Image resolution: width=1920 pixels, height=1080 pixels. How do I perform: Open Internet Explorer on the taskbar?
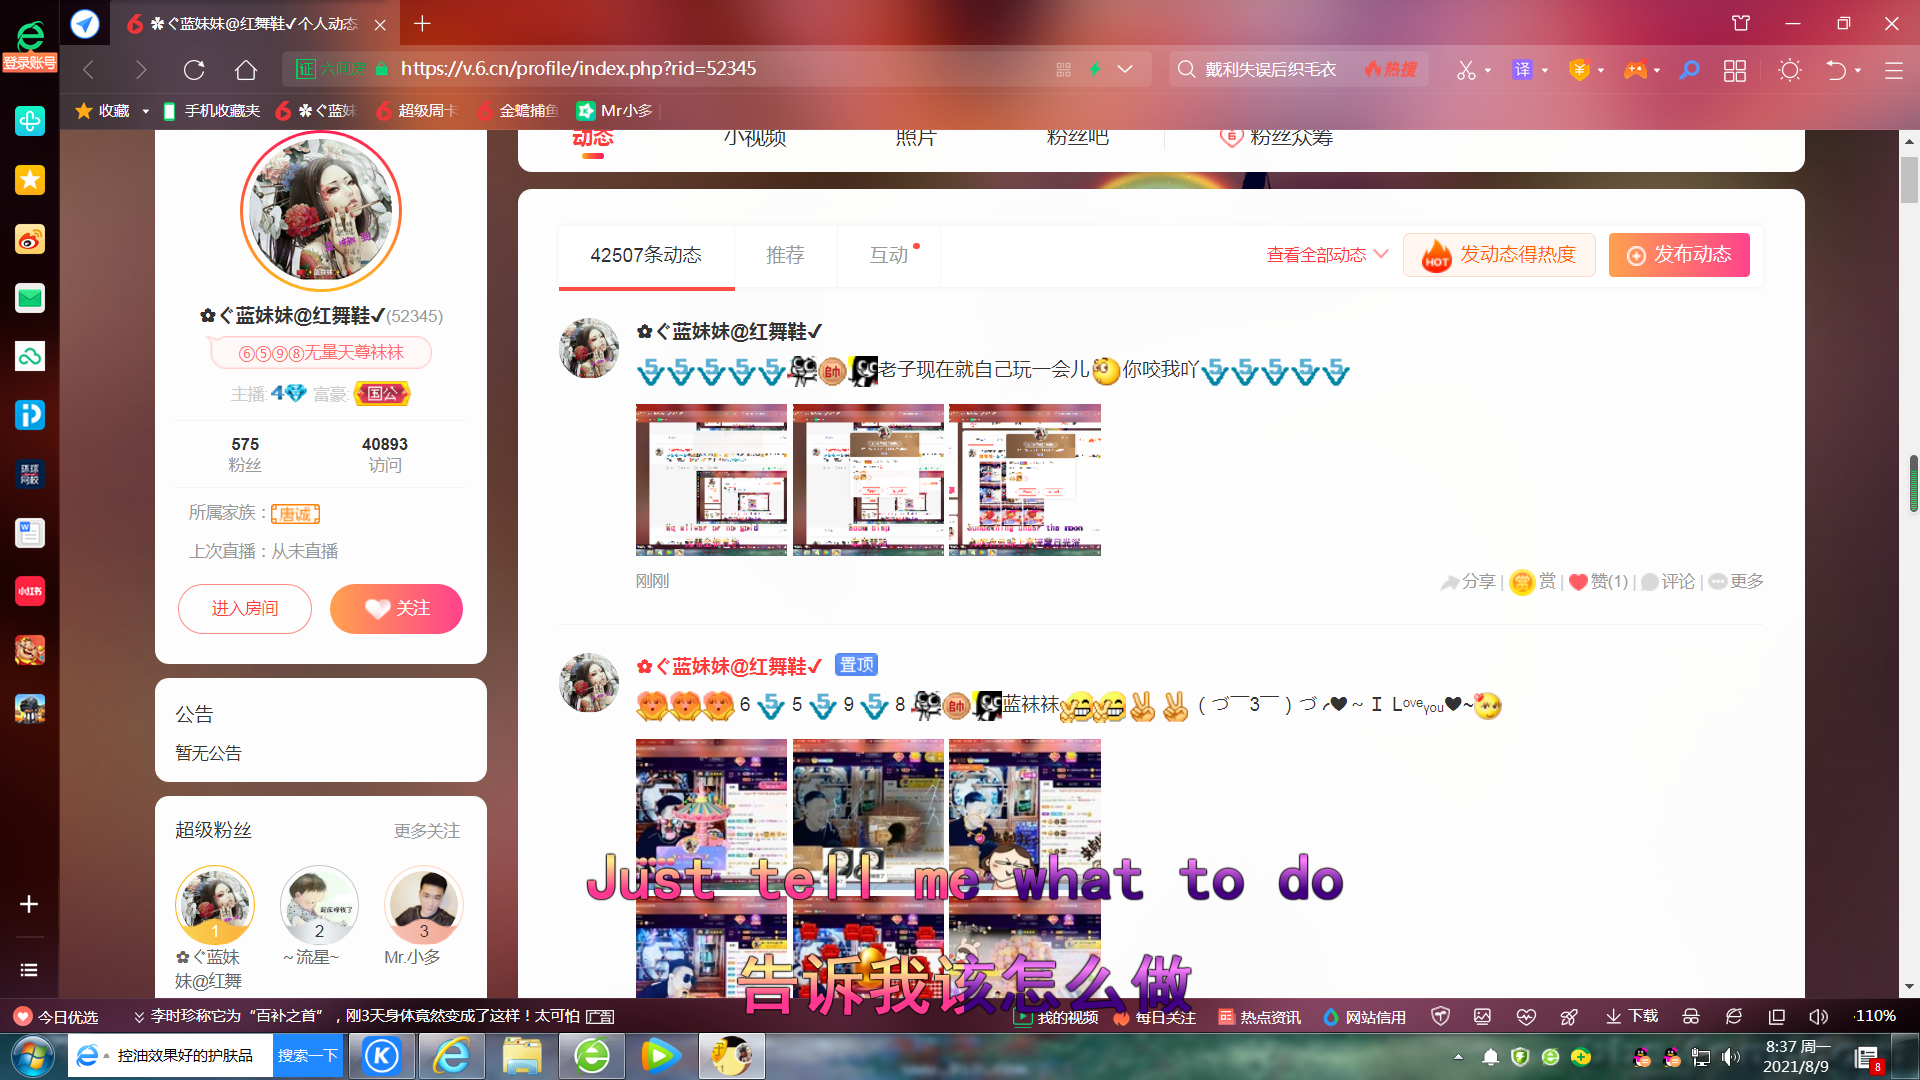pyautogui.click(x=452, y=1056)
